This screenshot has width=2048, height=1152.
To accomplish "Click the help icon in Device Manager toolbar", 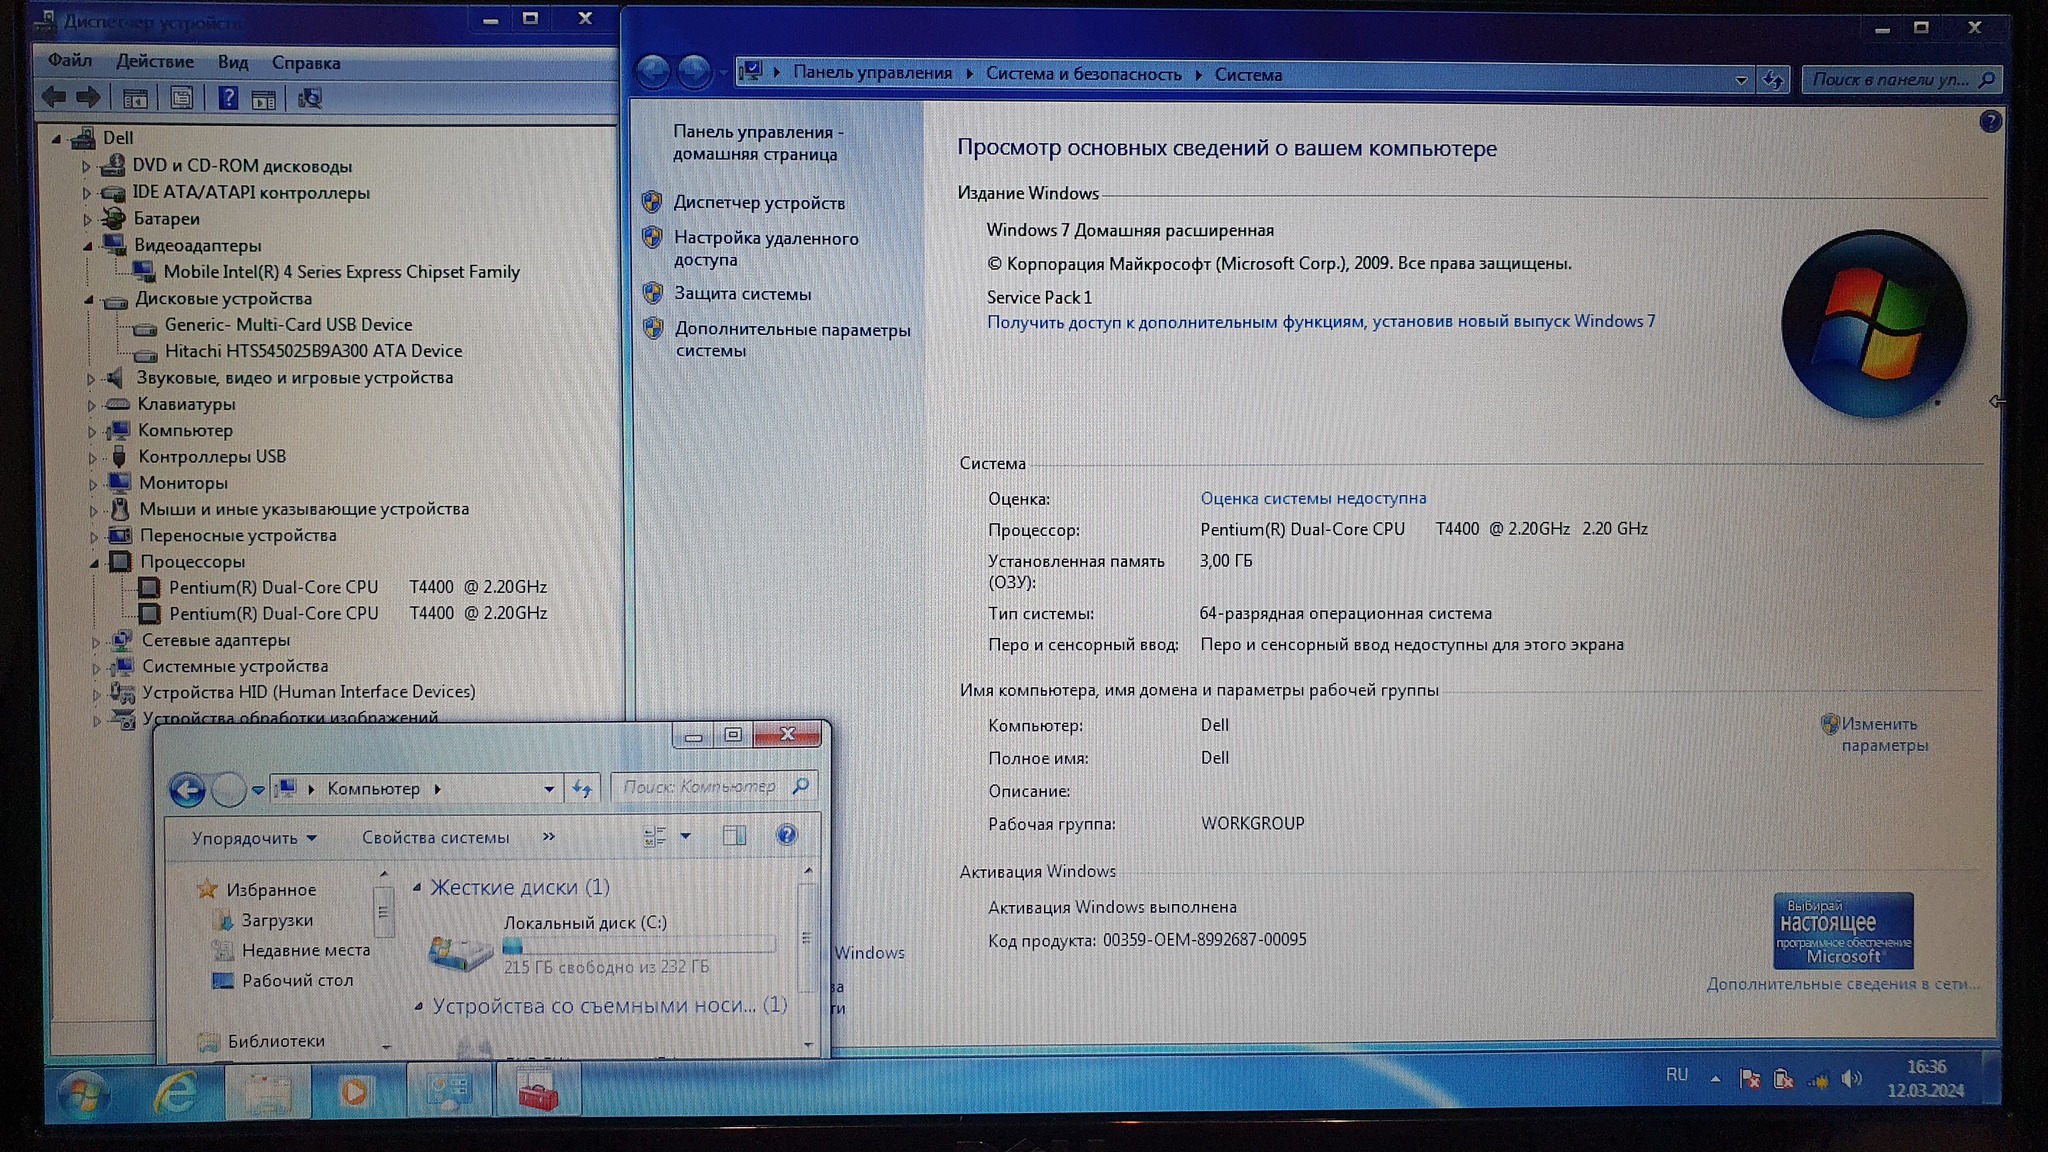I will [228, 98].
